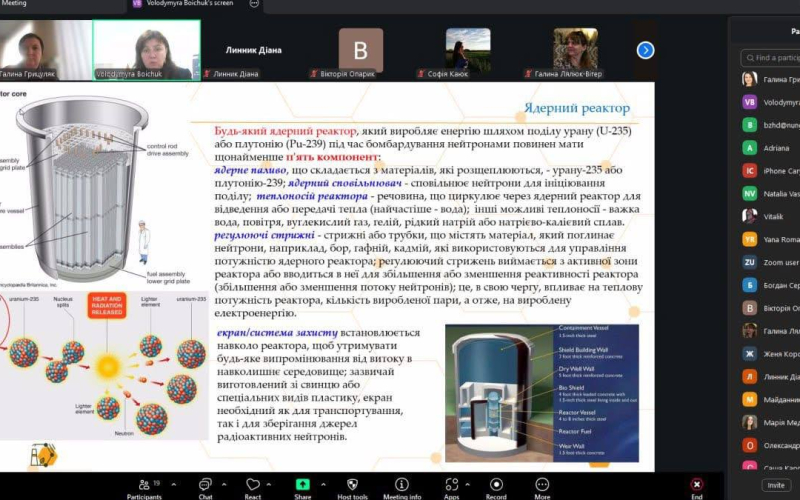The width and height of the screenshot is (800, 500).
Task: Start recording with the Record icon
Action: (x=496, y=482)
